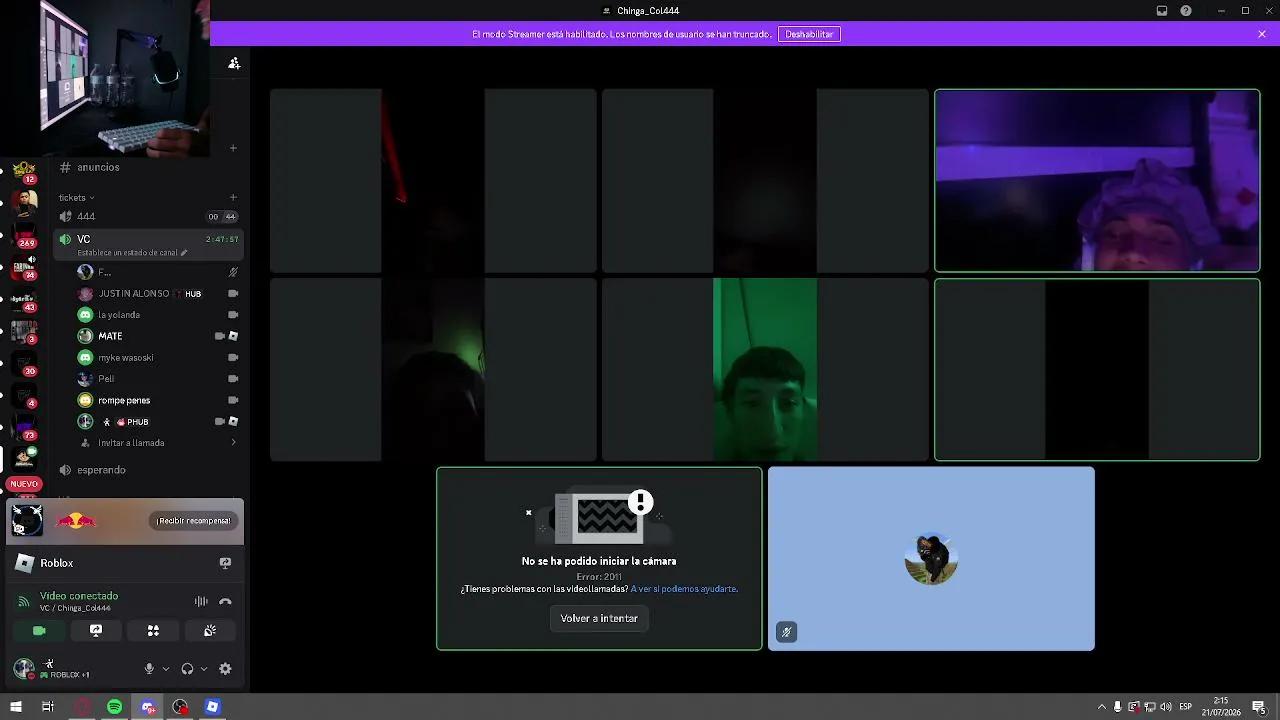The image size is (1280, 720).
Task: Dismiss the streamer mode banner
Action: [1262, 34]
